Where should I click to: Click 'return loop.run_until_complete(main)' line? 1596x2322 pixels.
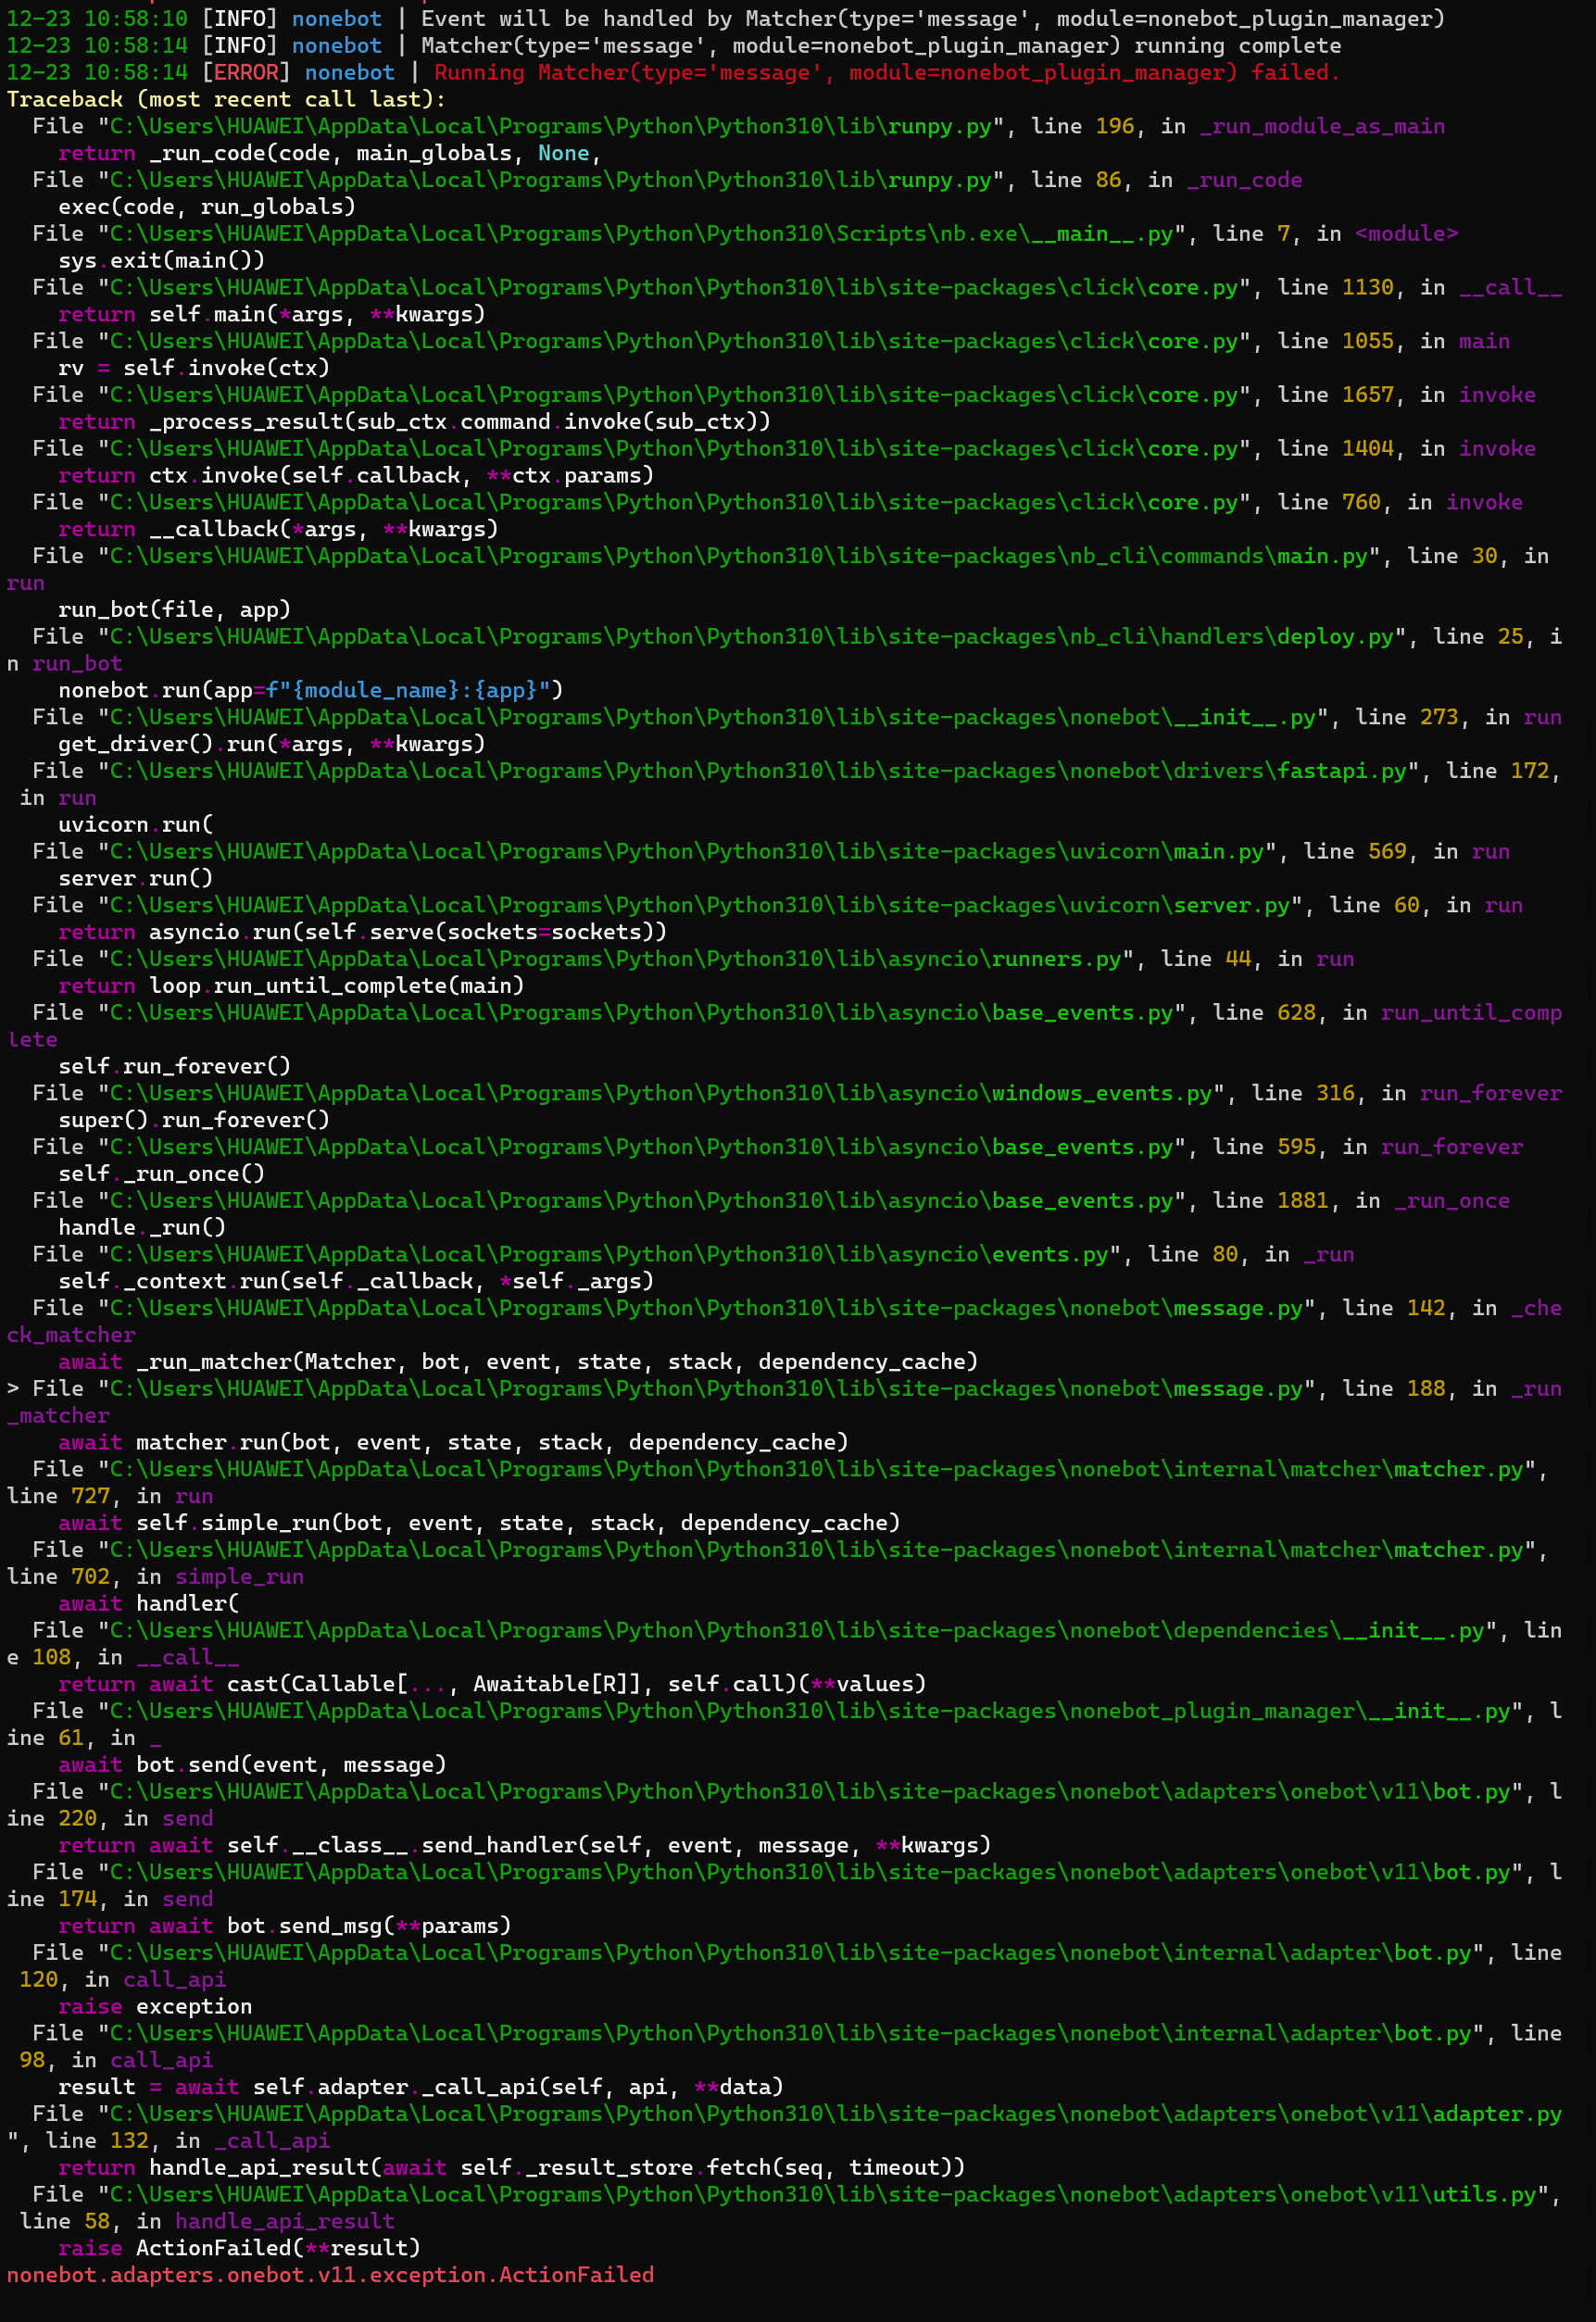[x=291, y=986]
